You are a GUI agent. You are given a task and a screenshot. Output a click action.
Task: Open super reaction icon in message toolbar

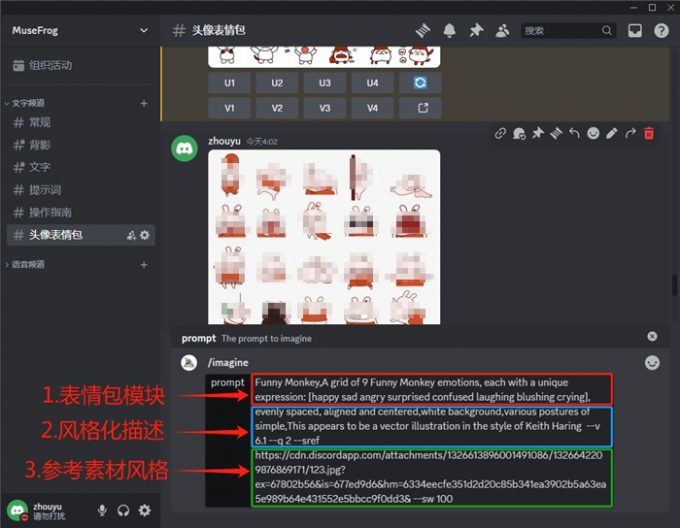[x=519, y=133]
